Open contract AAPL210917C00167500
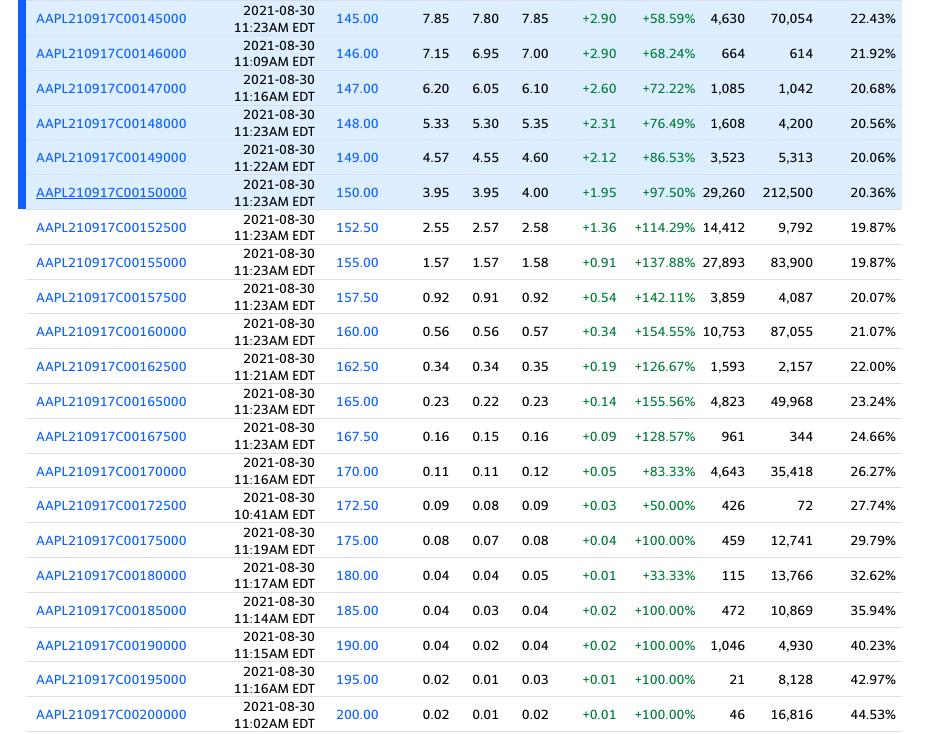Screen dimensions: 926x734 coord(111,436)
